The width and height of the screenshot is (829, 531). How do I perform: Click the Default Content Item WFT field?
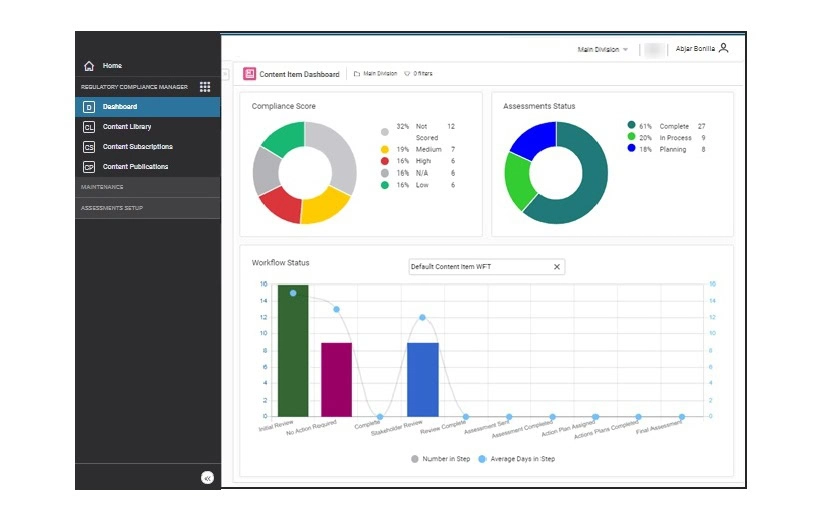point(478,267)
